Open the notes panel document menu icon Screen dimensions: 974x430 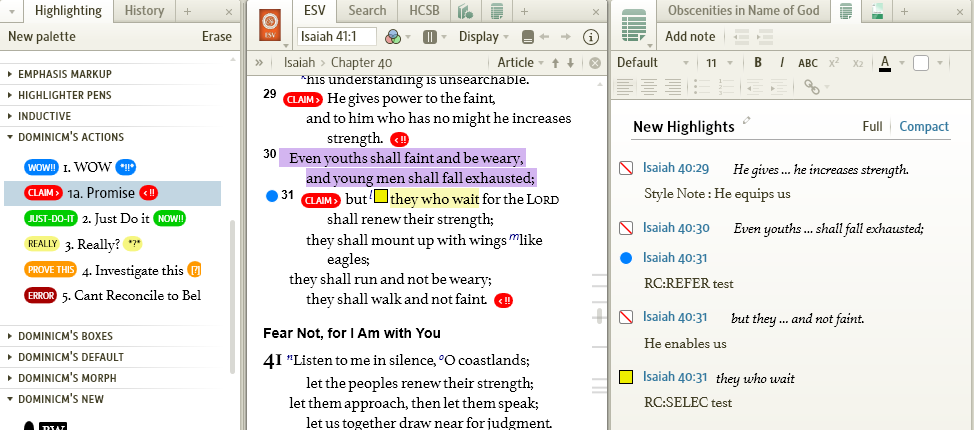pyautogui.click(x=634, y=28)
